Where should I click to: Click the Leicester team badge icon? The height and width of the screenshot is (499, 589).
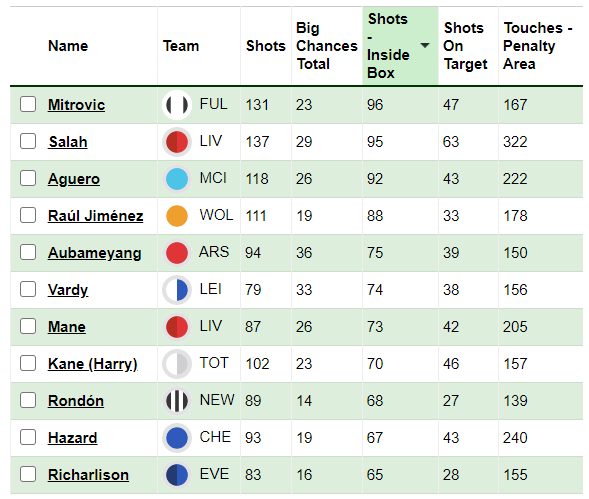(177, 290)
